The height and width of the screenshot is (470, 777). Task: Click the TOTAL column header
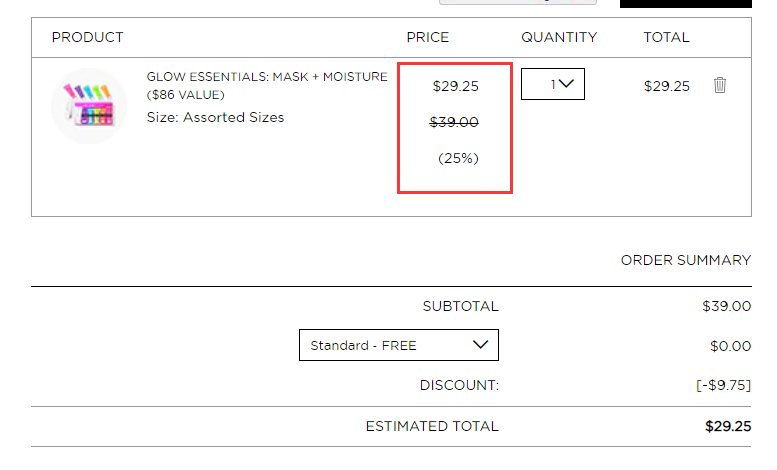(666, 37)
